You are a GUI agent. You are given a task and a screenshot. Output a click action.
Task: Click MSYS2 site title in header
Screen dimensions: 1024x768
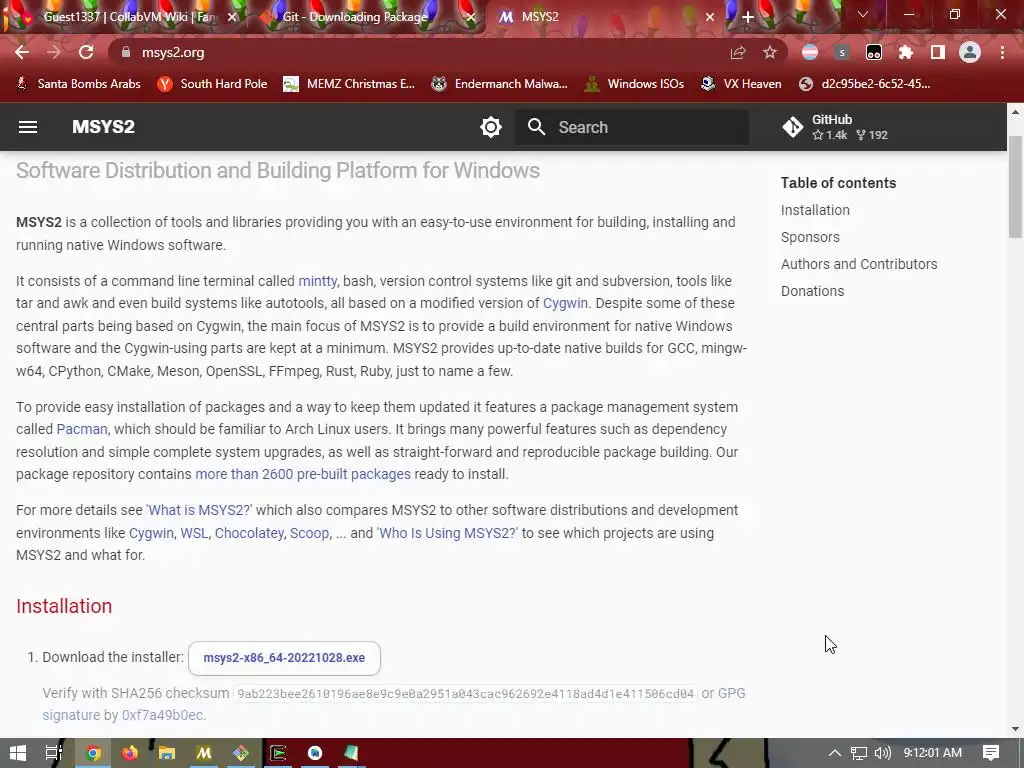coord(103,127)
